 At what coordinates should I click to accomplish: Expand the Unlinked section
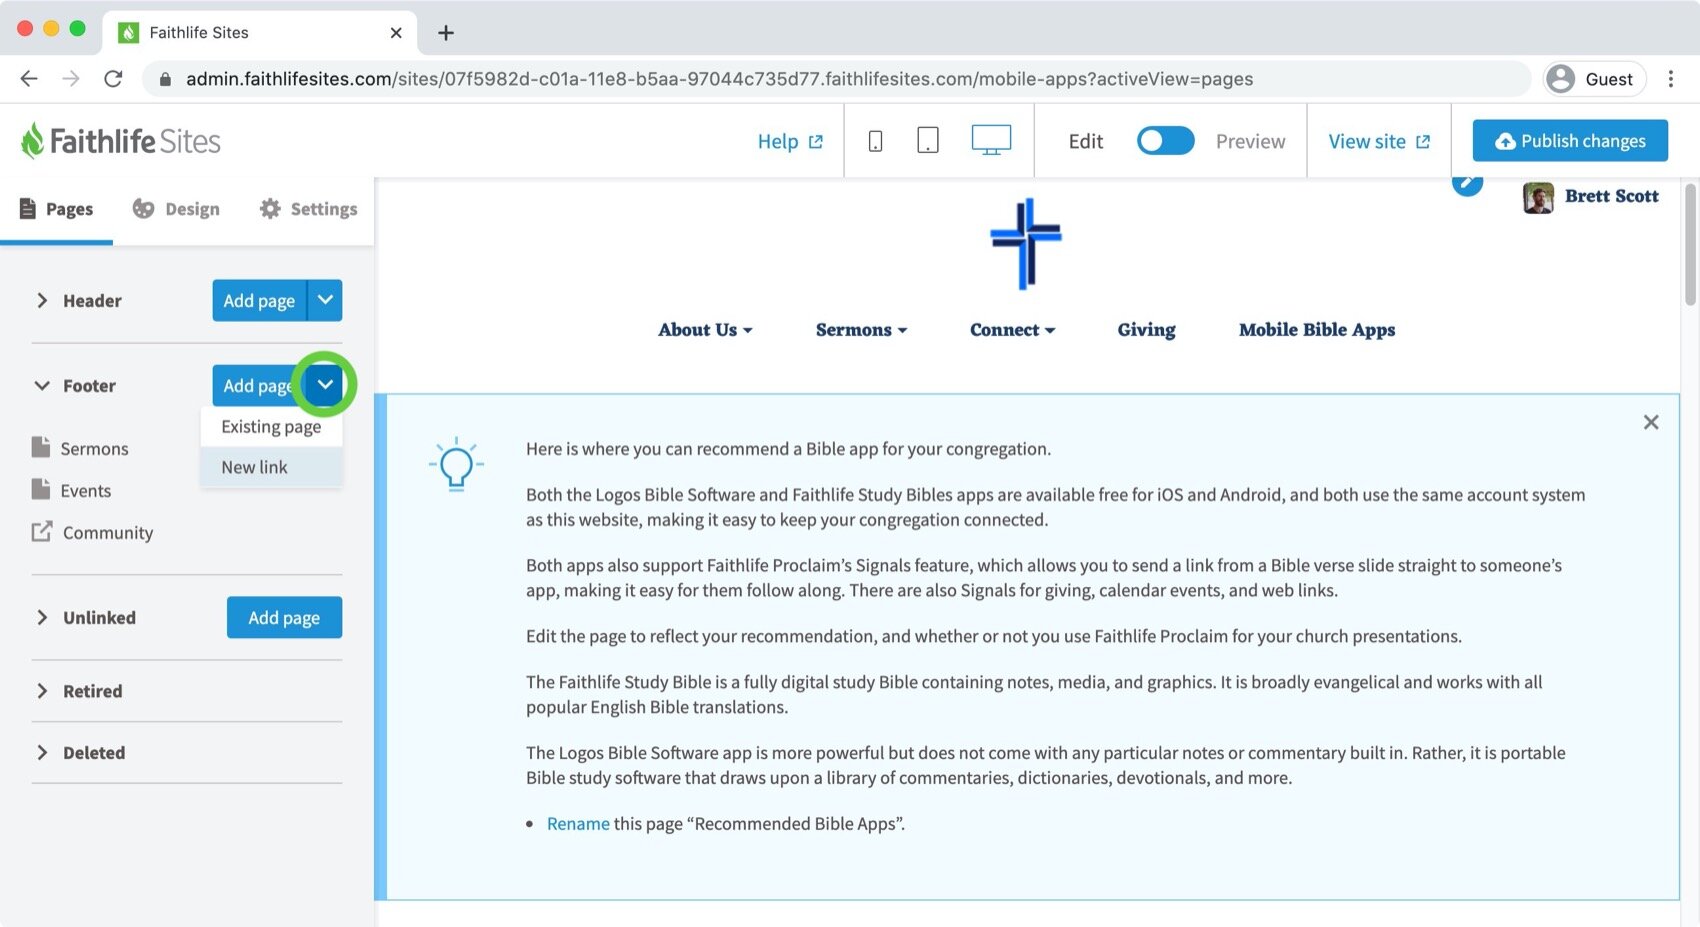click(42, 617)
